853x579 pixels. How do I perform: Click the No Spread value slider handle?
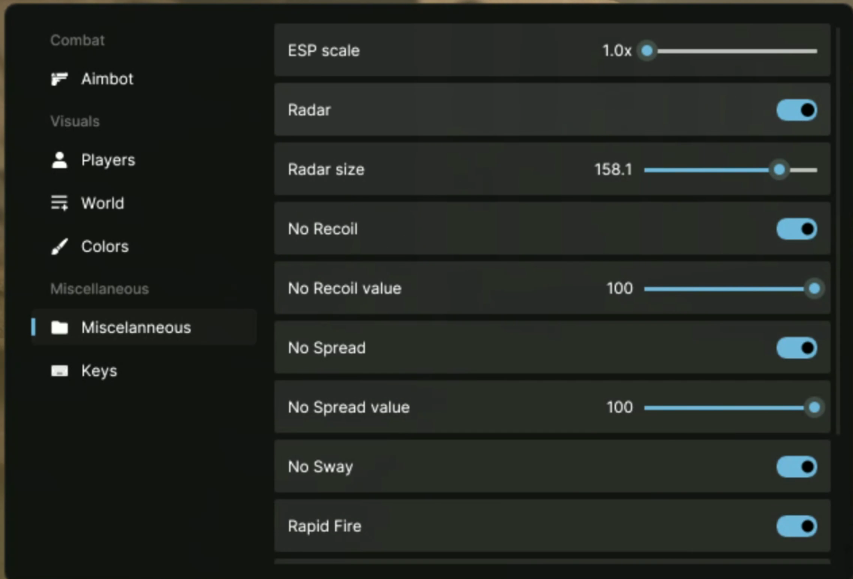click(814, 408)
